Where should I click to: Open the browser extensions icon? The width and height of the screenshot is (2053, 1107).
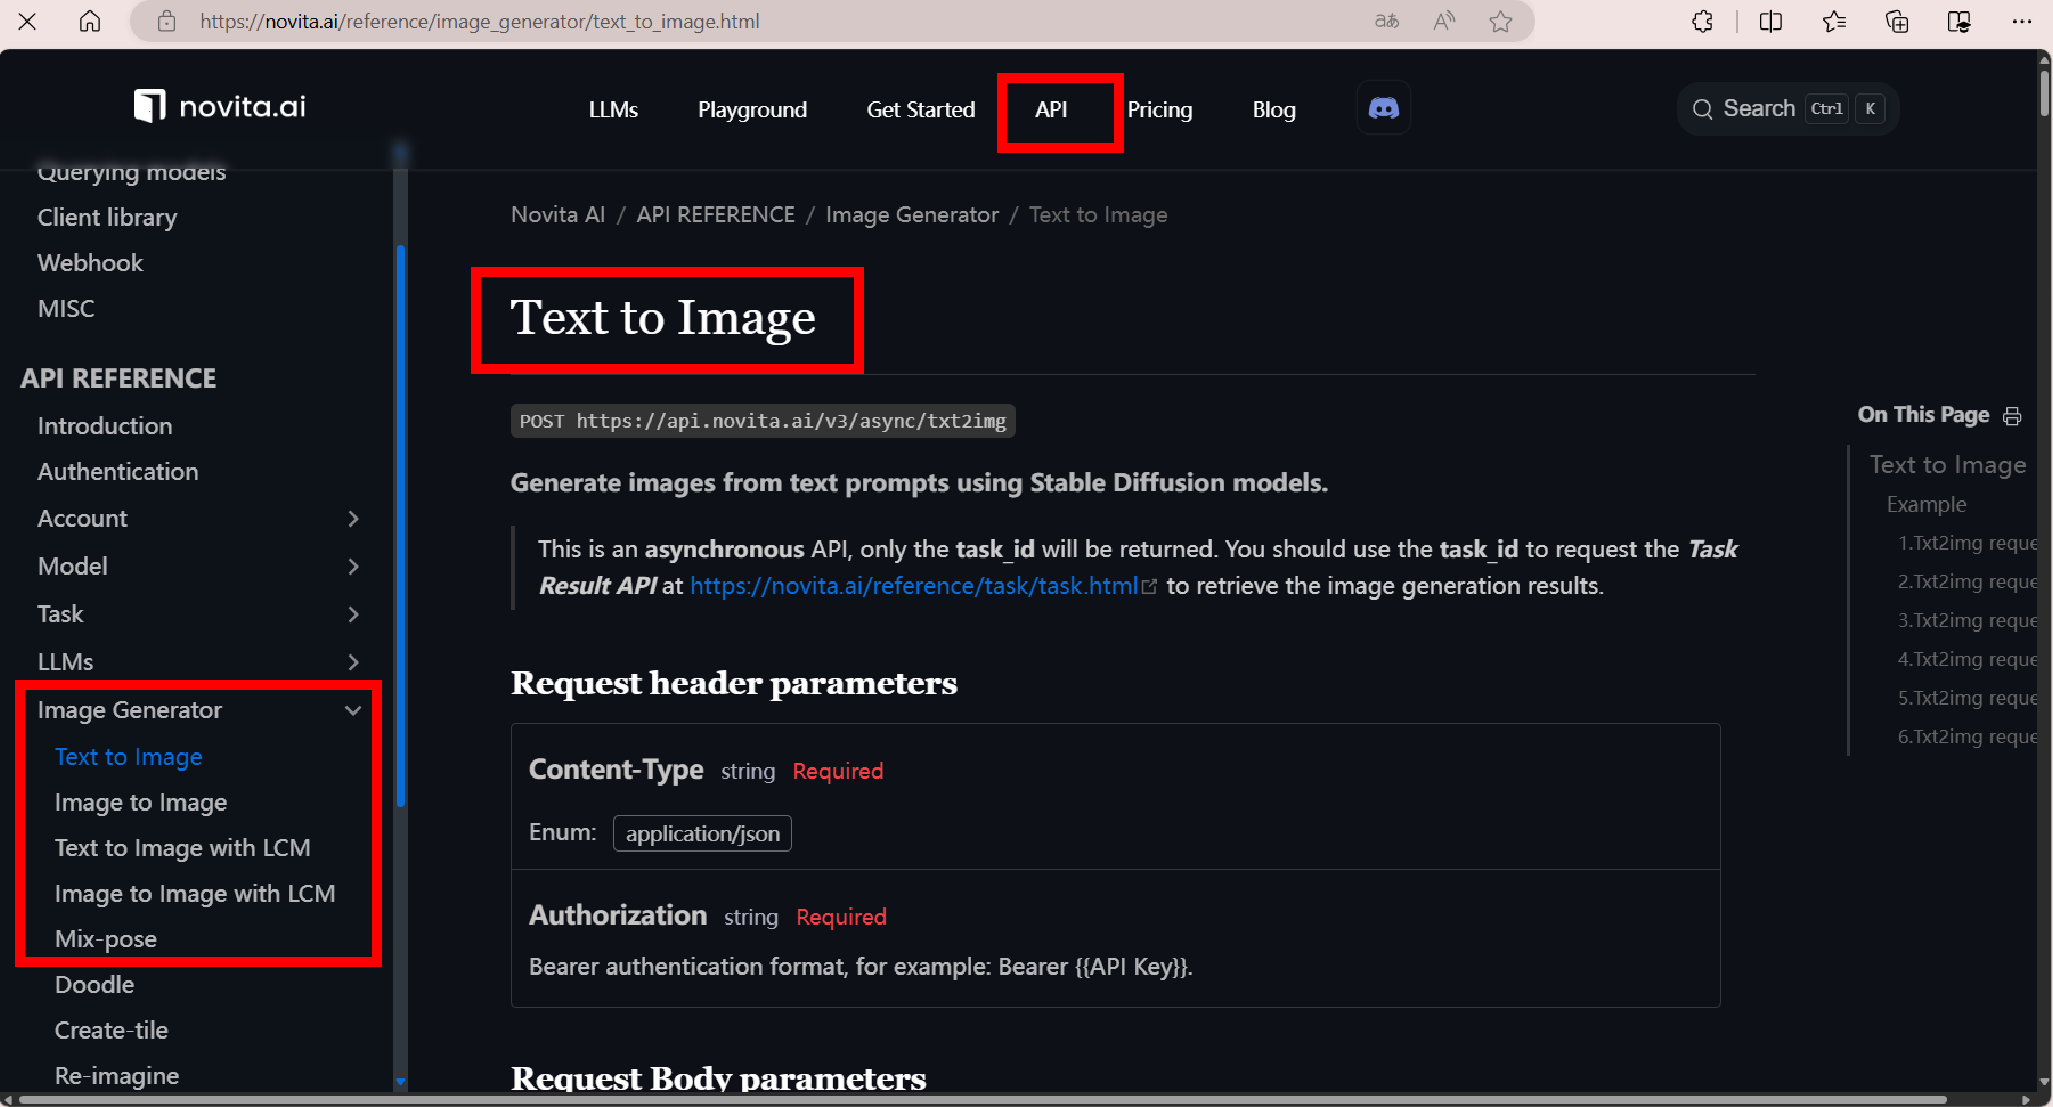(x=1702, y=21)
